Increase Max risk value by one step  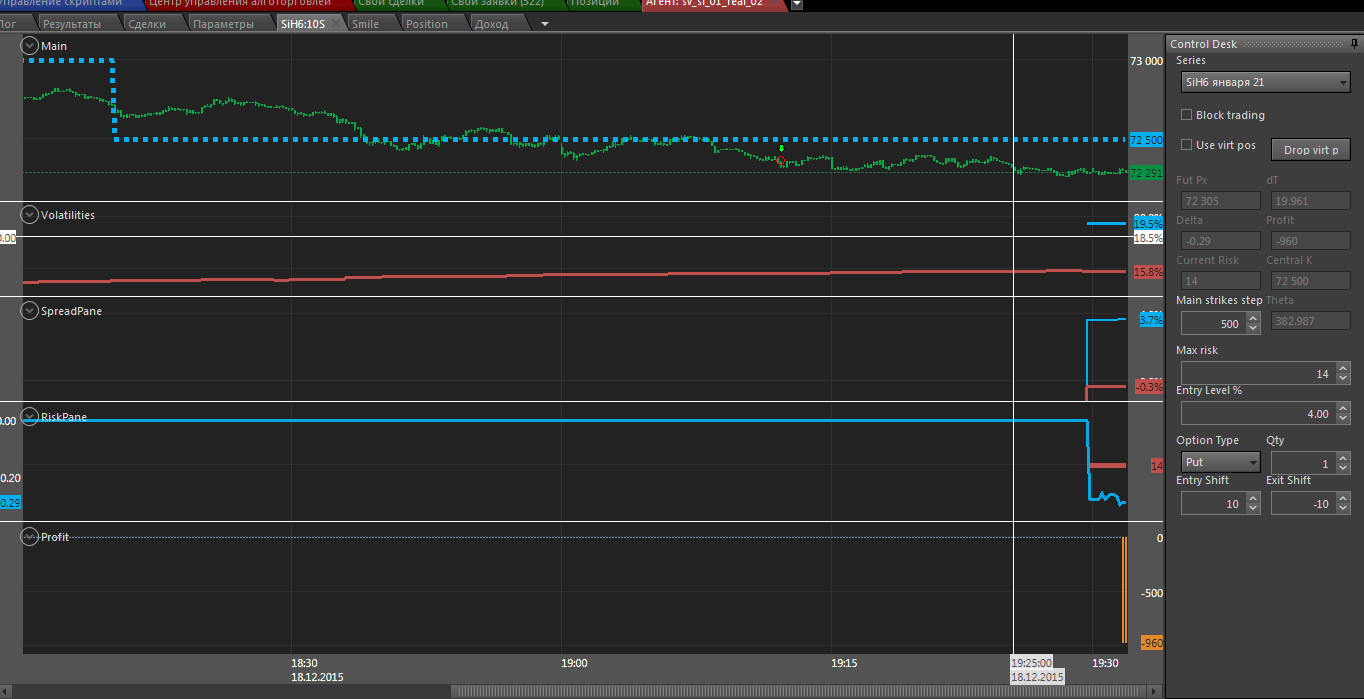tap(1343, 369)
